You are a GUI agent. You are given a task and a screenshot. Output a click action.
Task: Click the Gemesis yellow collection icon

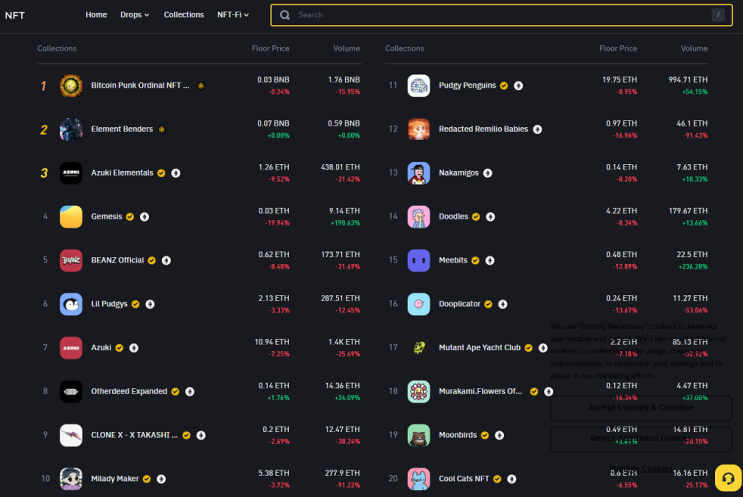coord(71,217)
